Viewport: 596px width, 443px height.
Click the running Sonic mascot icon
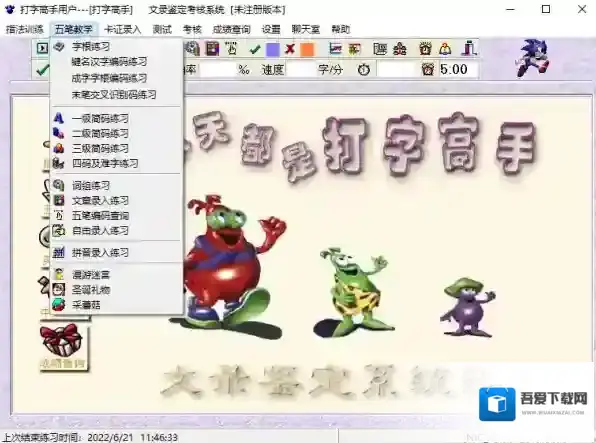[533, 58]
